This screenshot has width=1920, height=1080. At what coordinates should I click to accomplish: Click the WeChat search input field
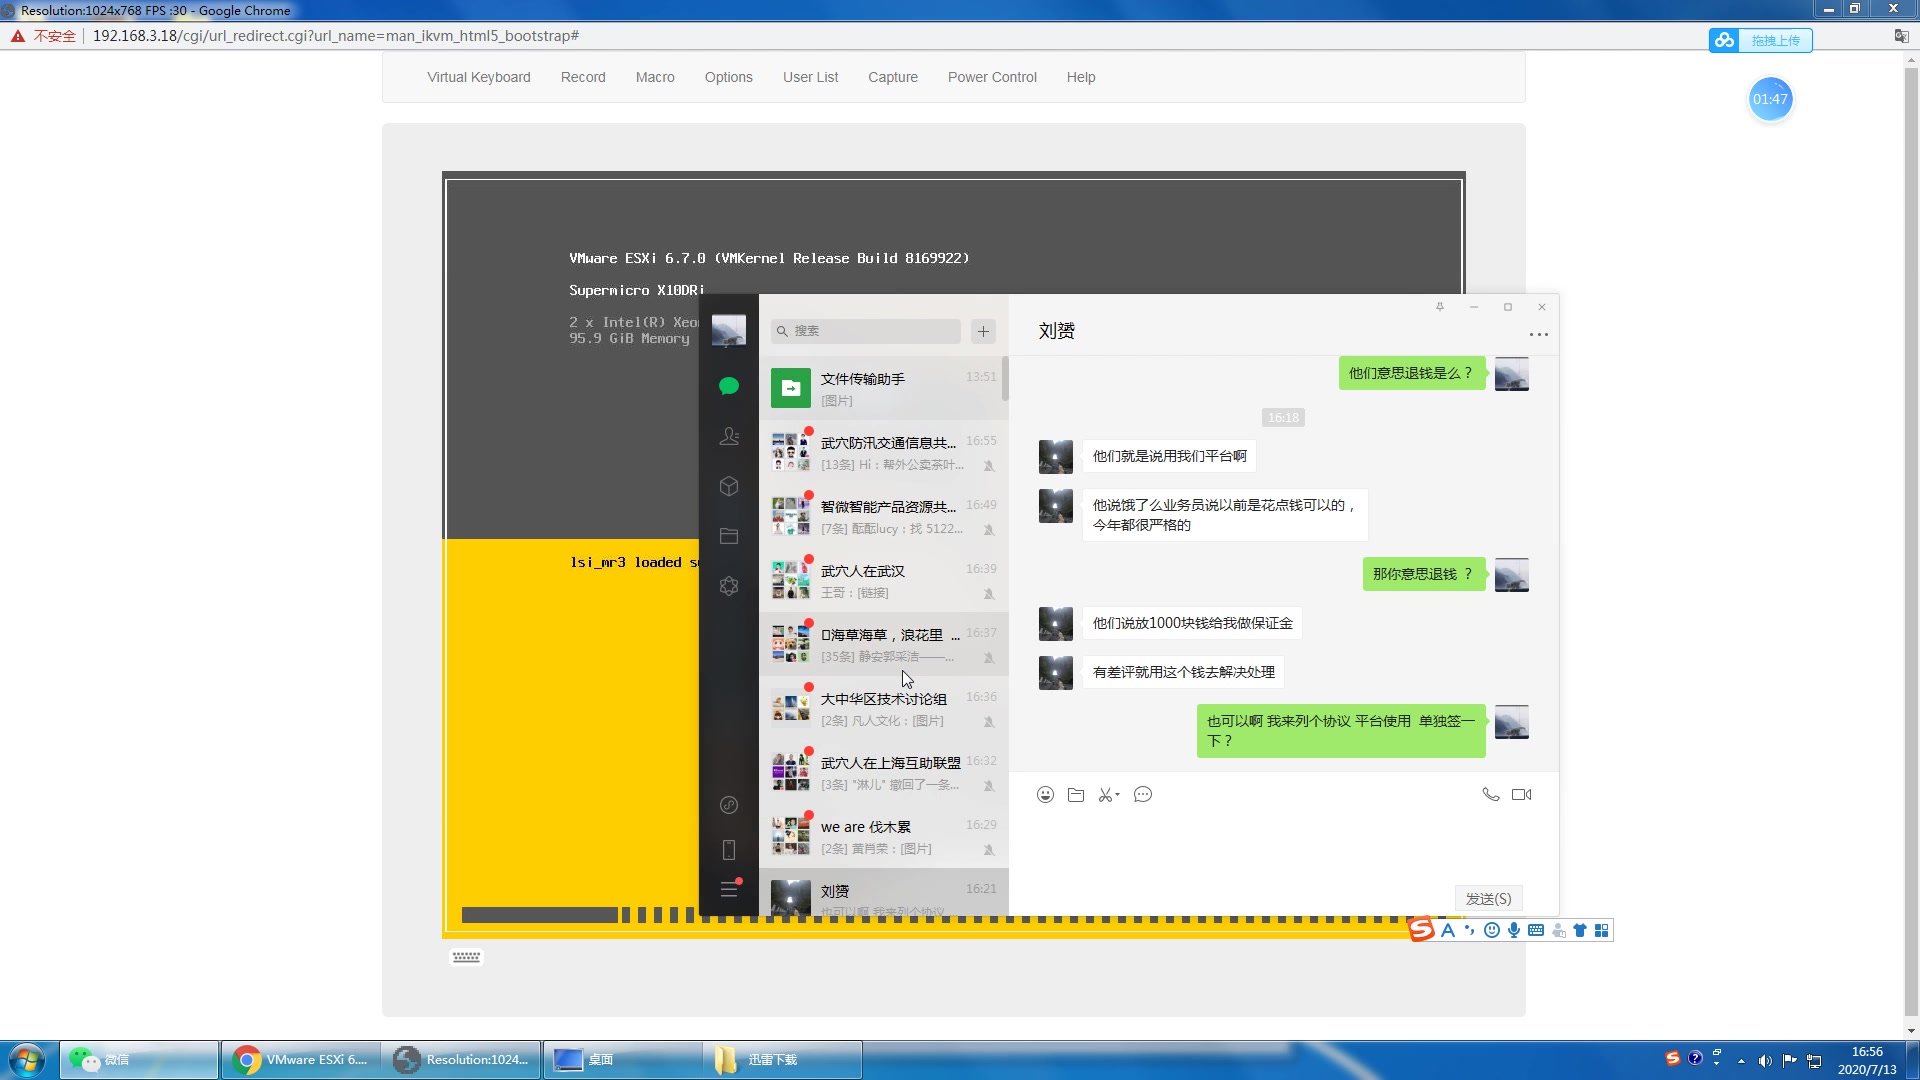click(x=865, y=331)
